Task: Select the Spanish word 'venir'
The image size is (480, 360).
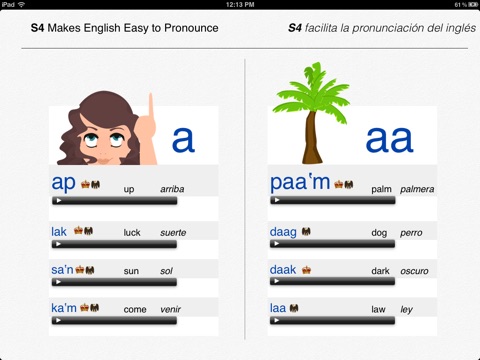Action: click(170, 310)
